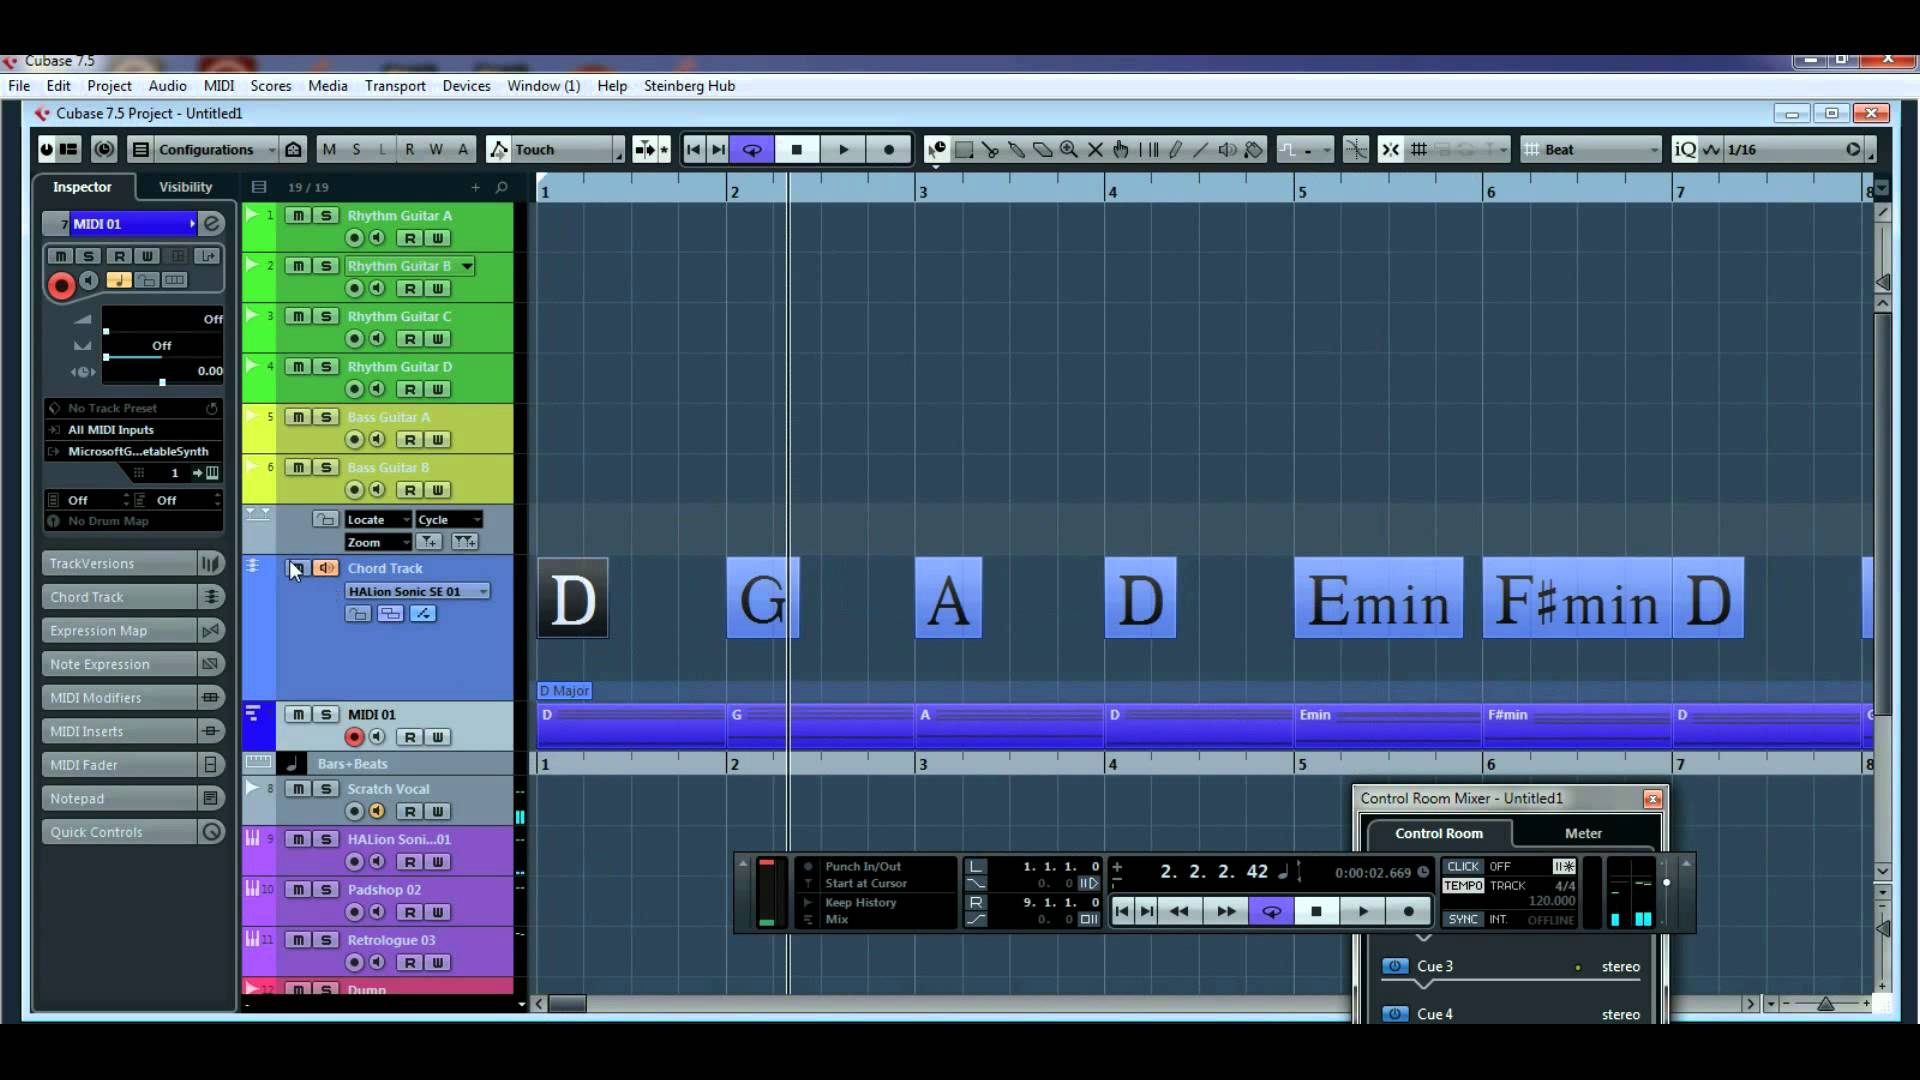Click the Quick Controls section icon
The height and width of the screenshot is (1080, 1920).
pyautogui.click(x=210, y=832)
